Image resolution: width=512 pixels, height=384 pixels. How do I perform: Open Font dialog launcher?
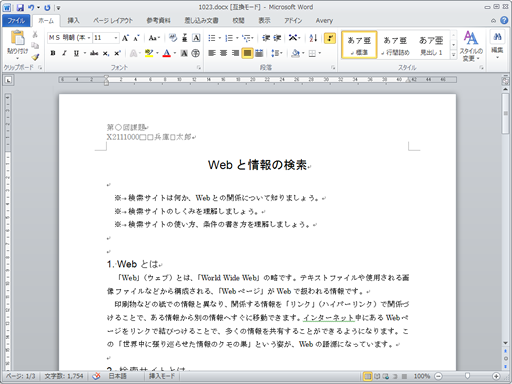(x=199, y=68)
